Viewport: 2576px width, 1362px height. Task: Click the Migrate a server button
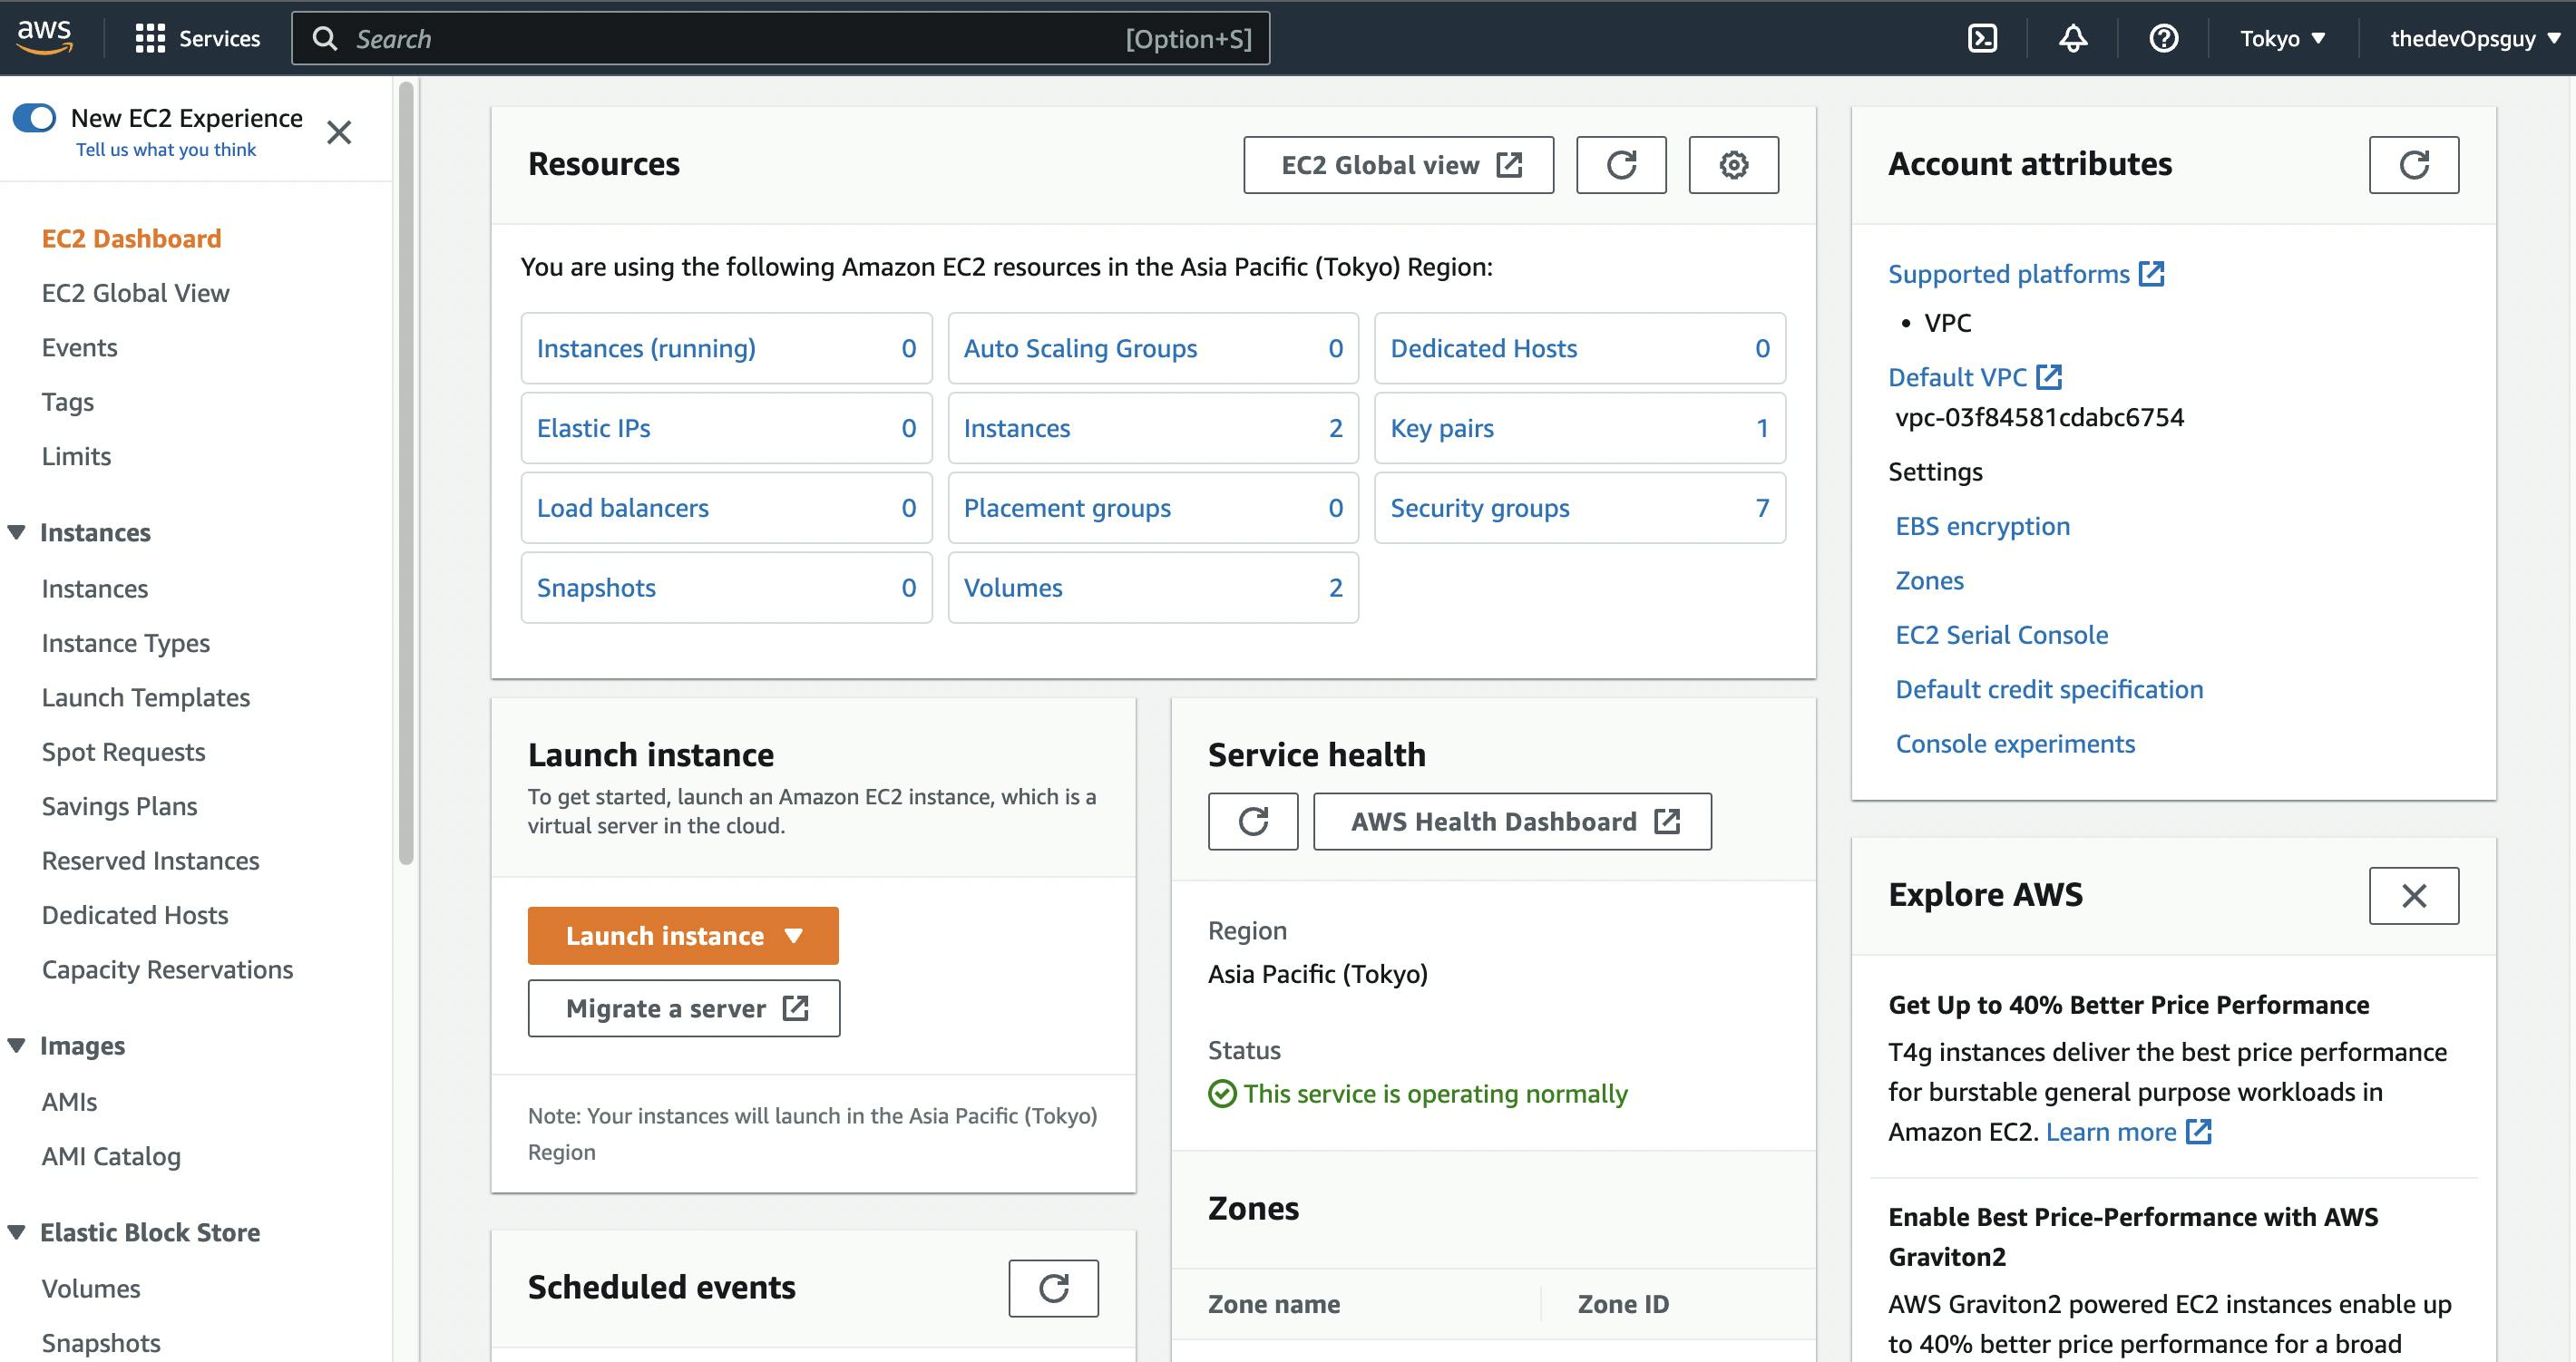684,1008
